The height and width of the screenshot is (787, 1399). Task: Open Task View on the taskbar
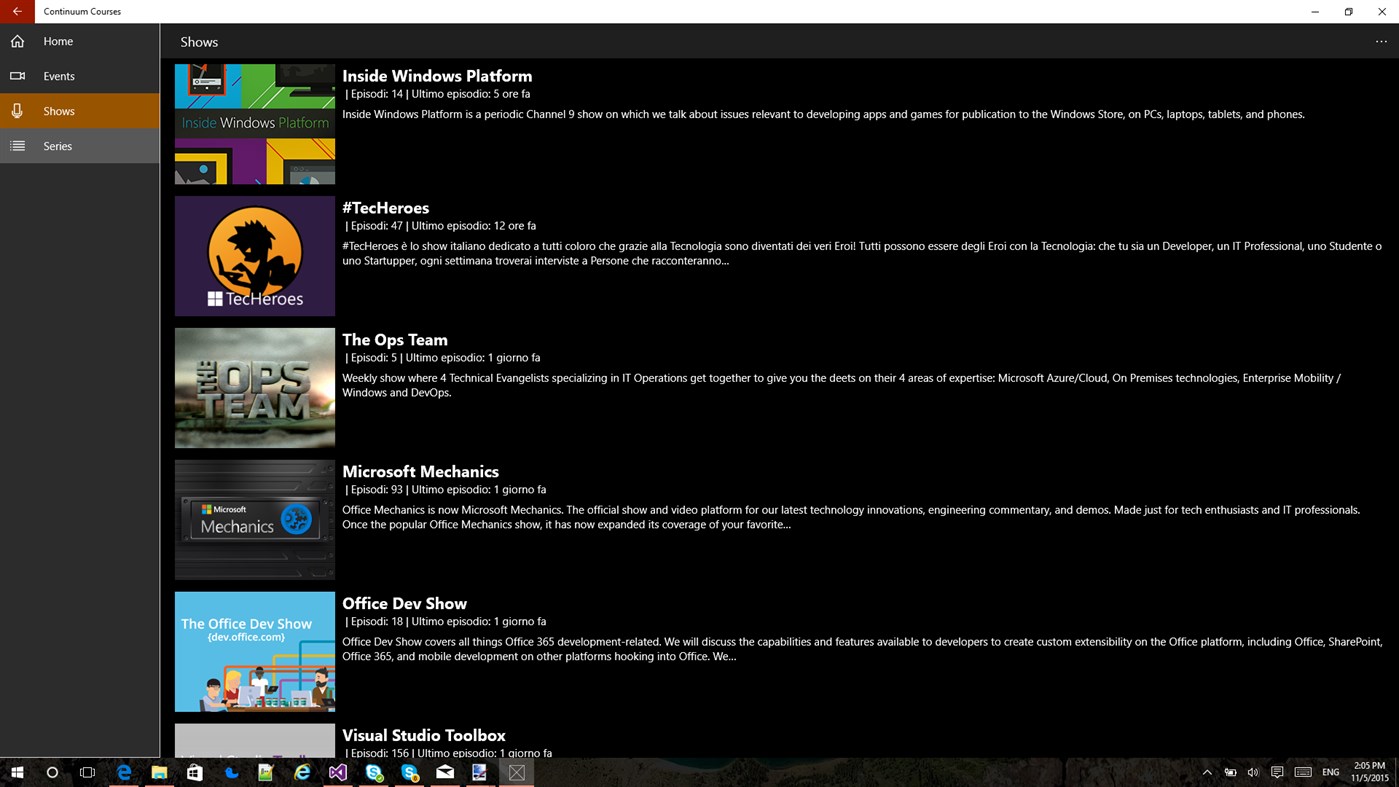click(x=88, y=772)
